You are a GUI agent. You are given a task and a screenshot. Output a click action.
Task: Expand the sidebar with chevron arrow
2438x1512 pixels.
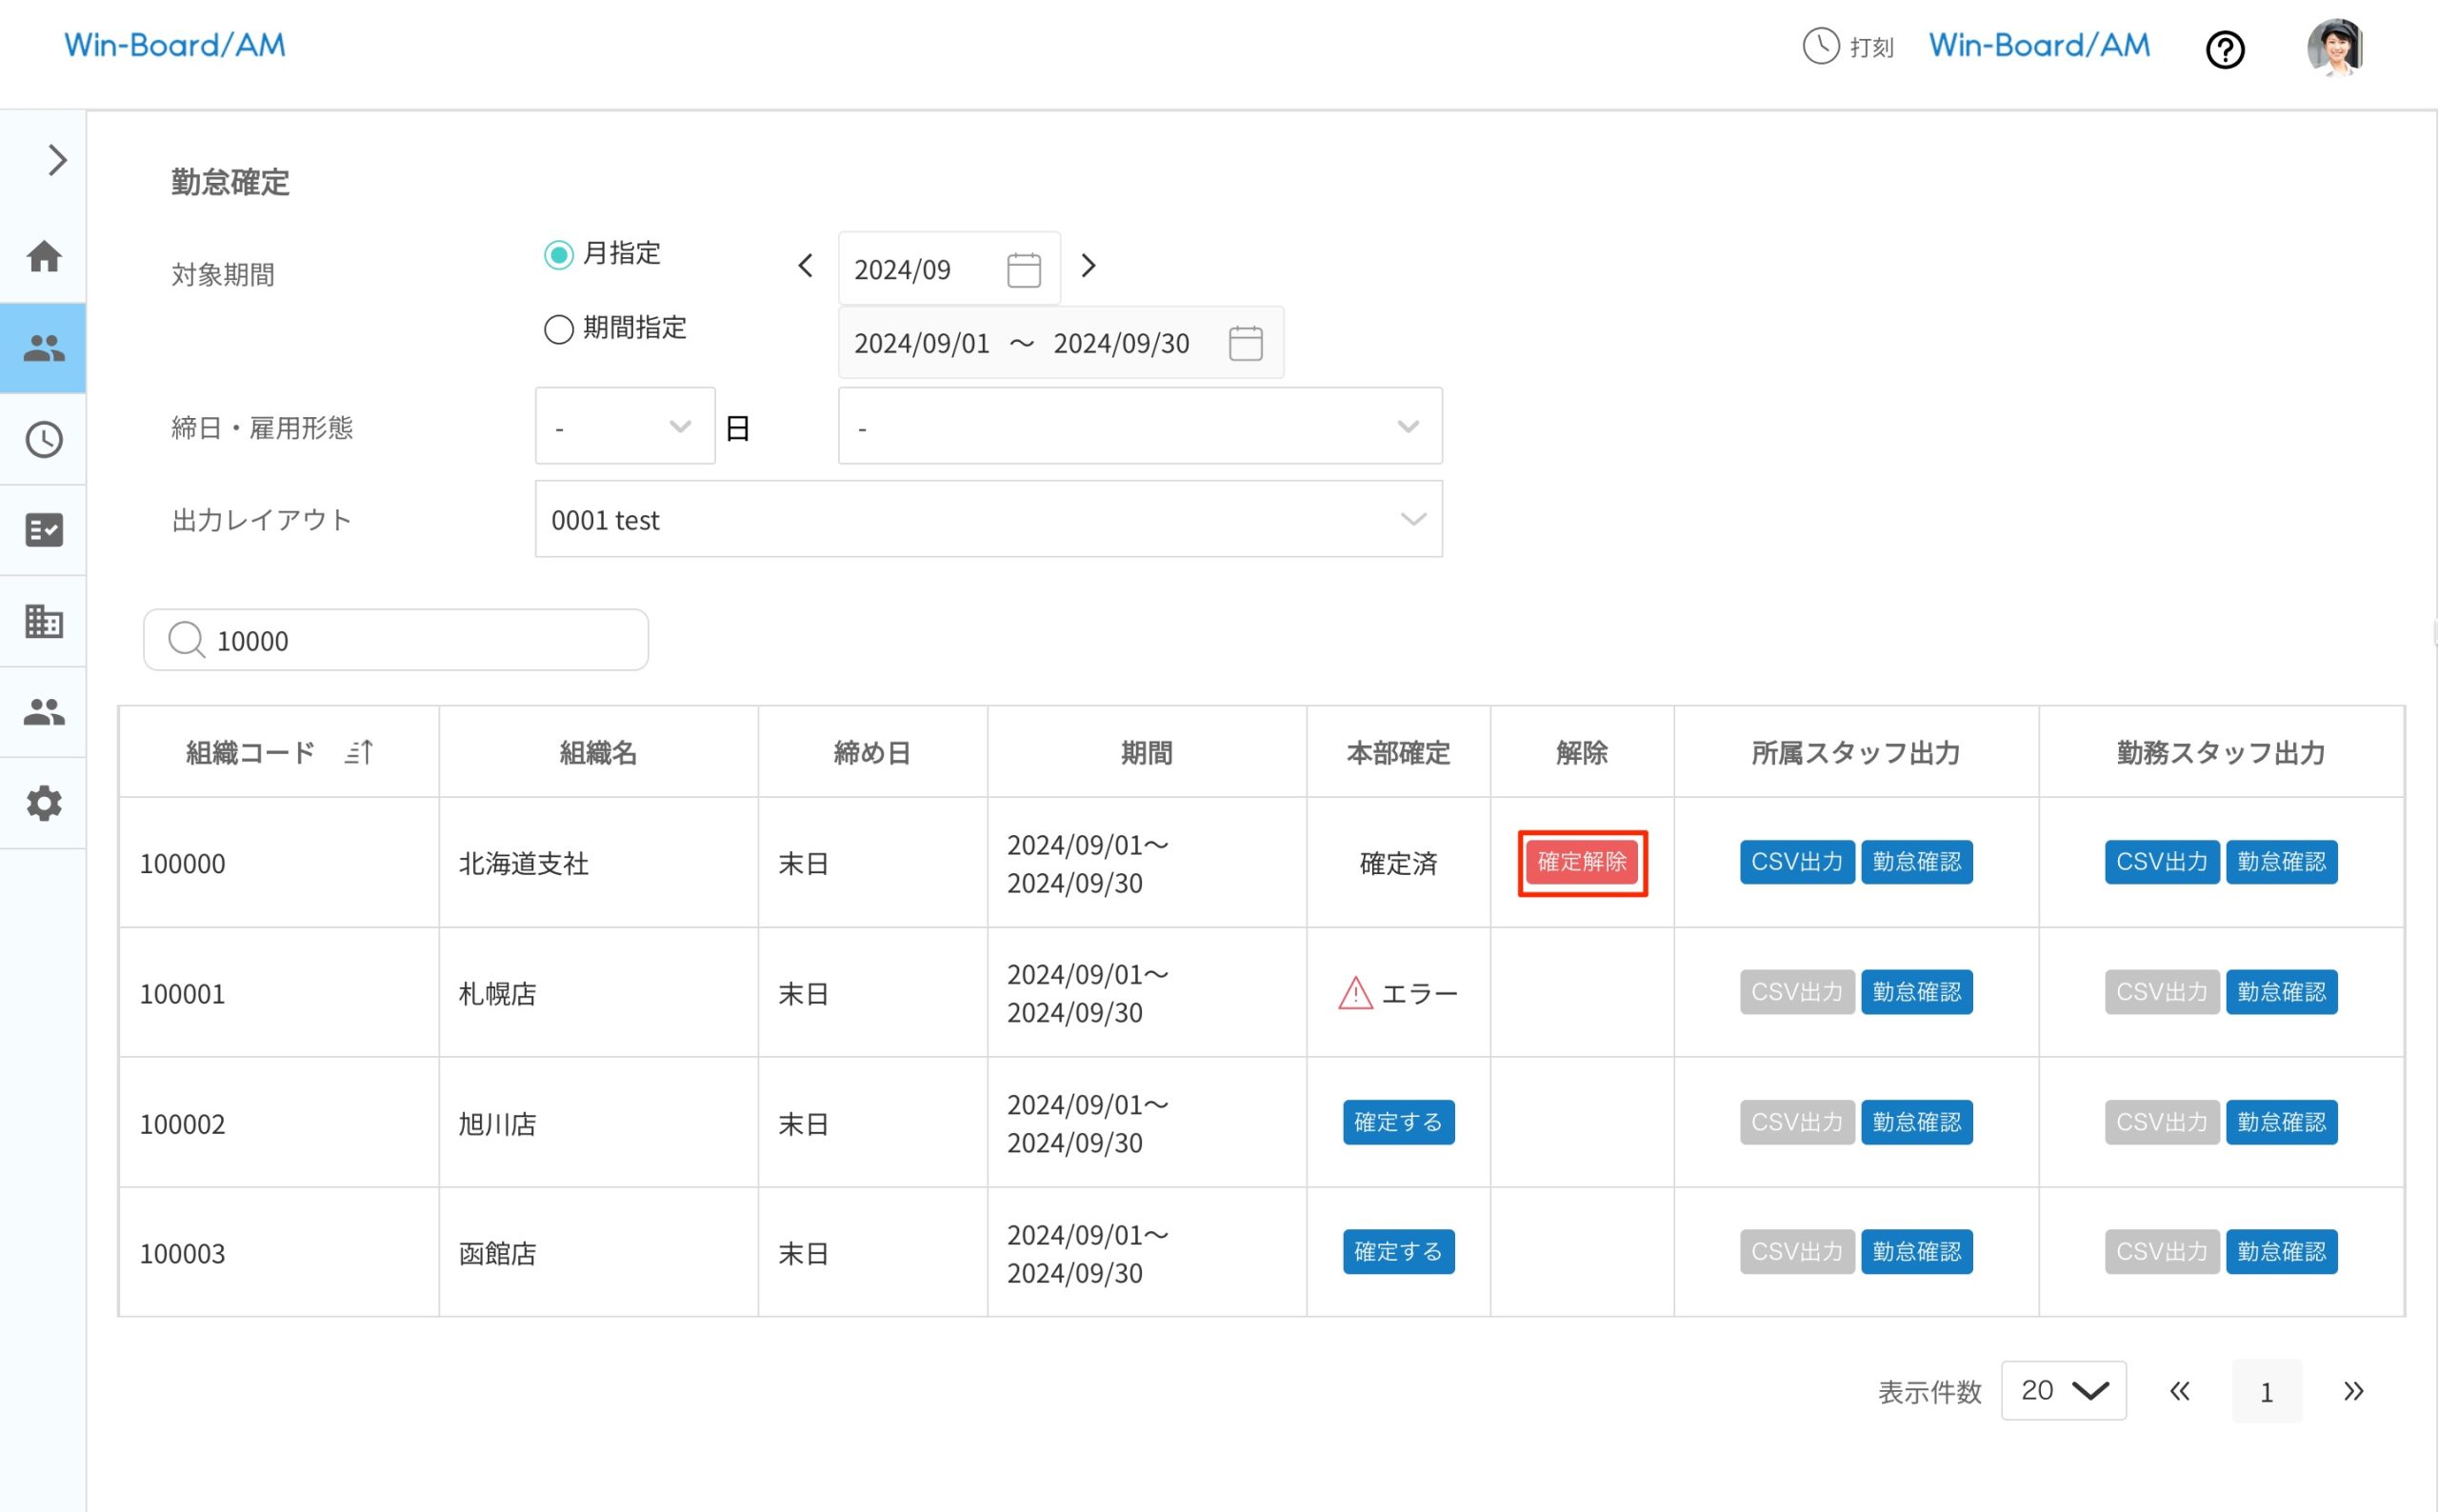pyautogui.click(x=57, y=160)
